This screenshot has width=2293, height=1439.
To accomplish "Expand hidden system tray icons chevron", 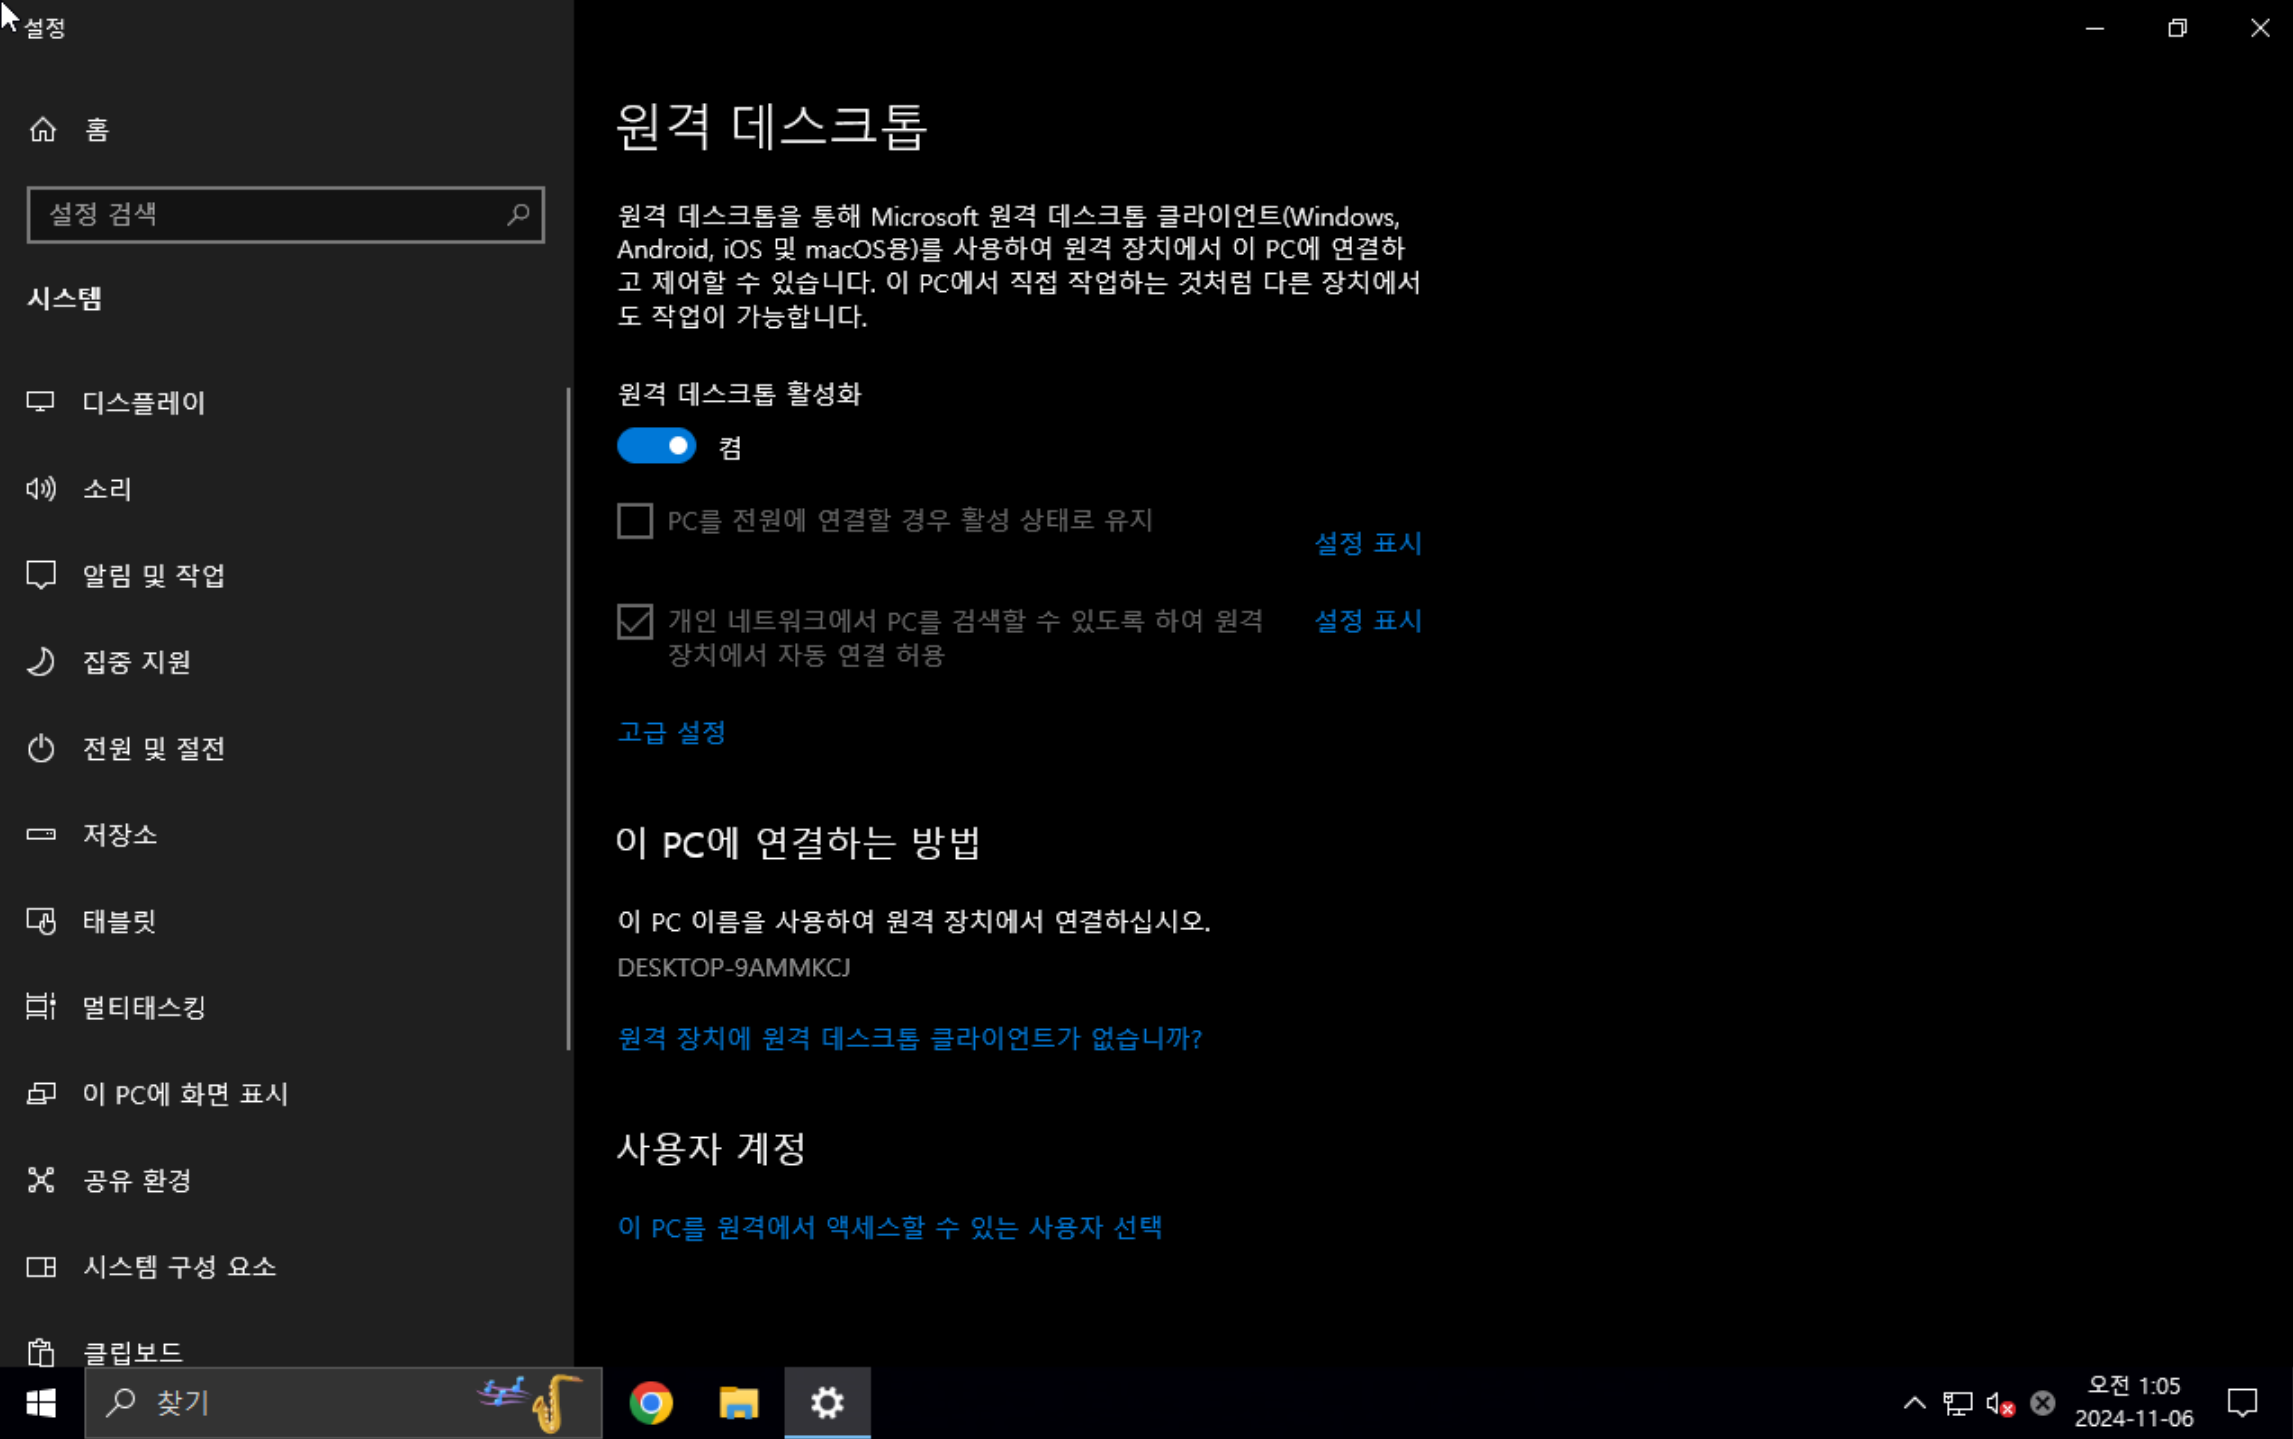I will [1914, 1403].
